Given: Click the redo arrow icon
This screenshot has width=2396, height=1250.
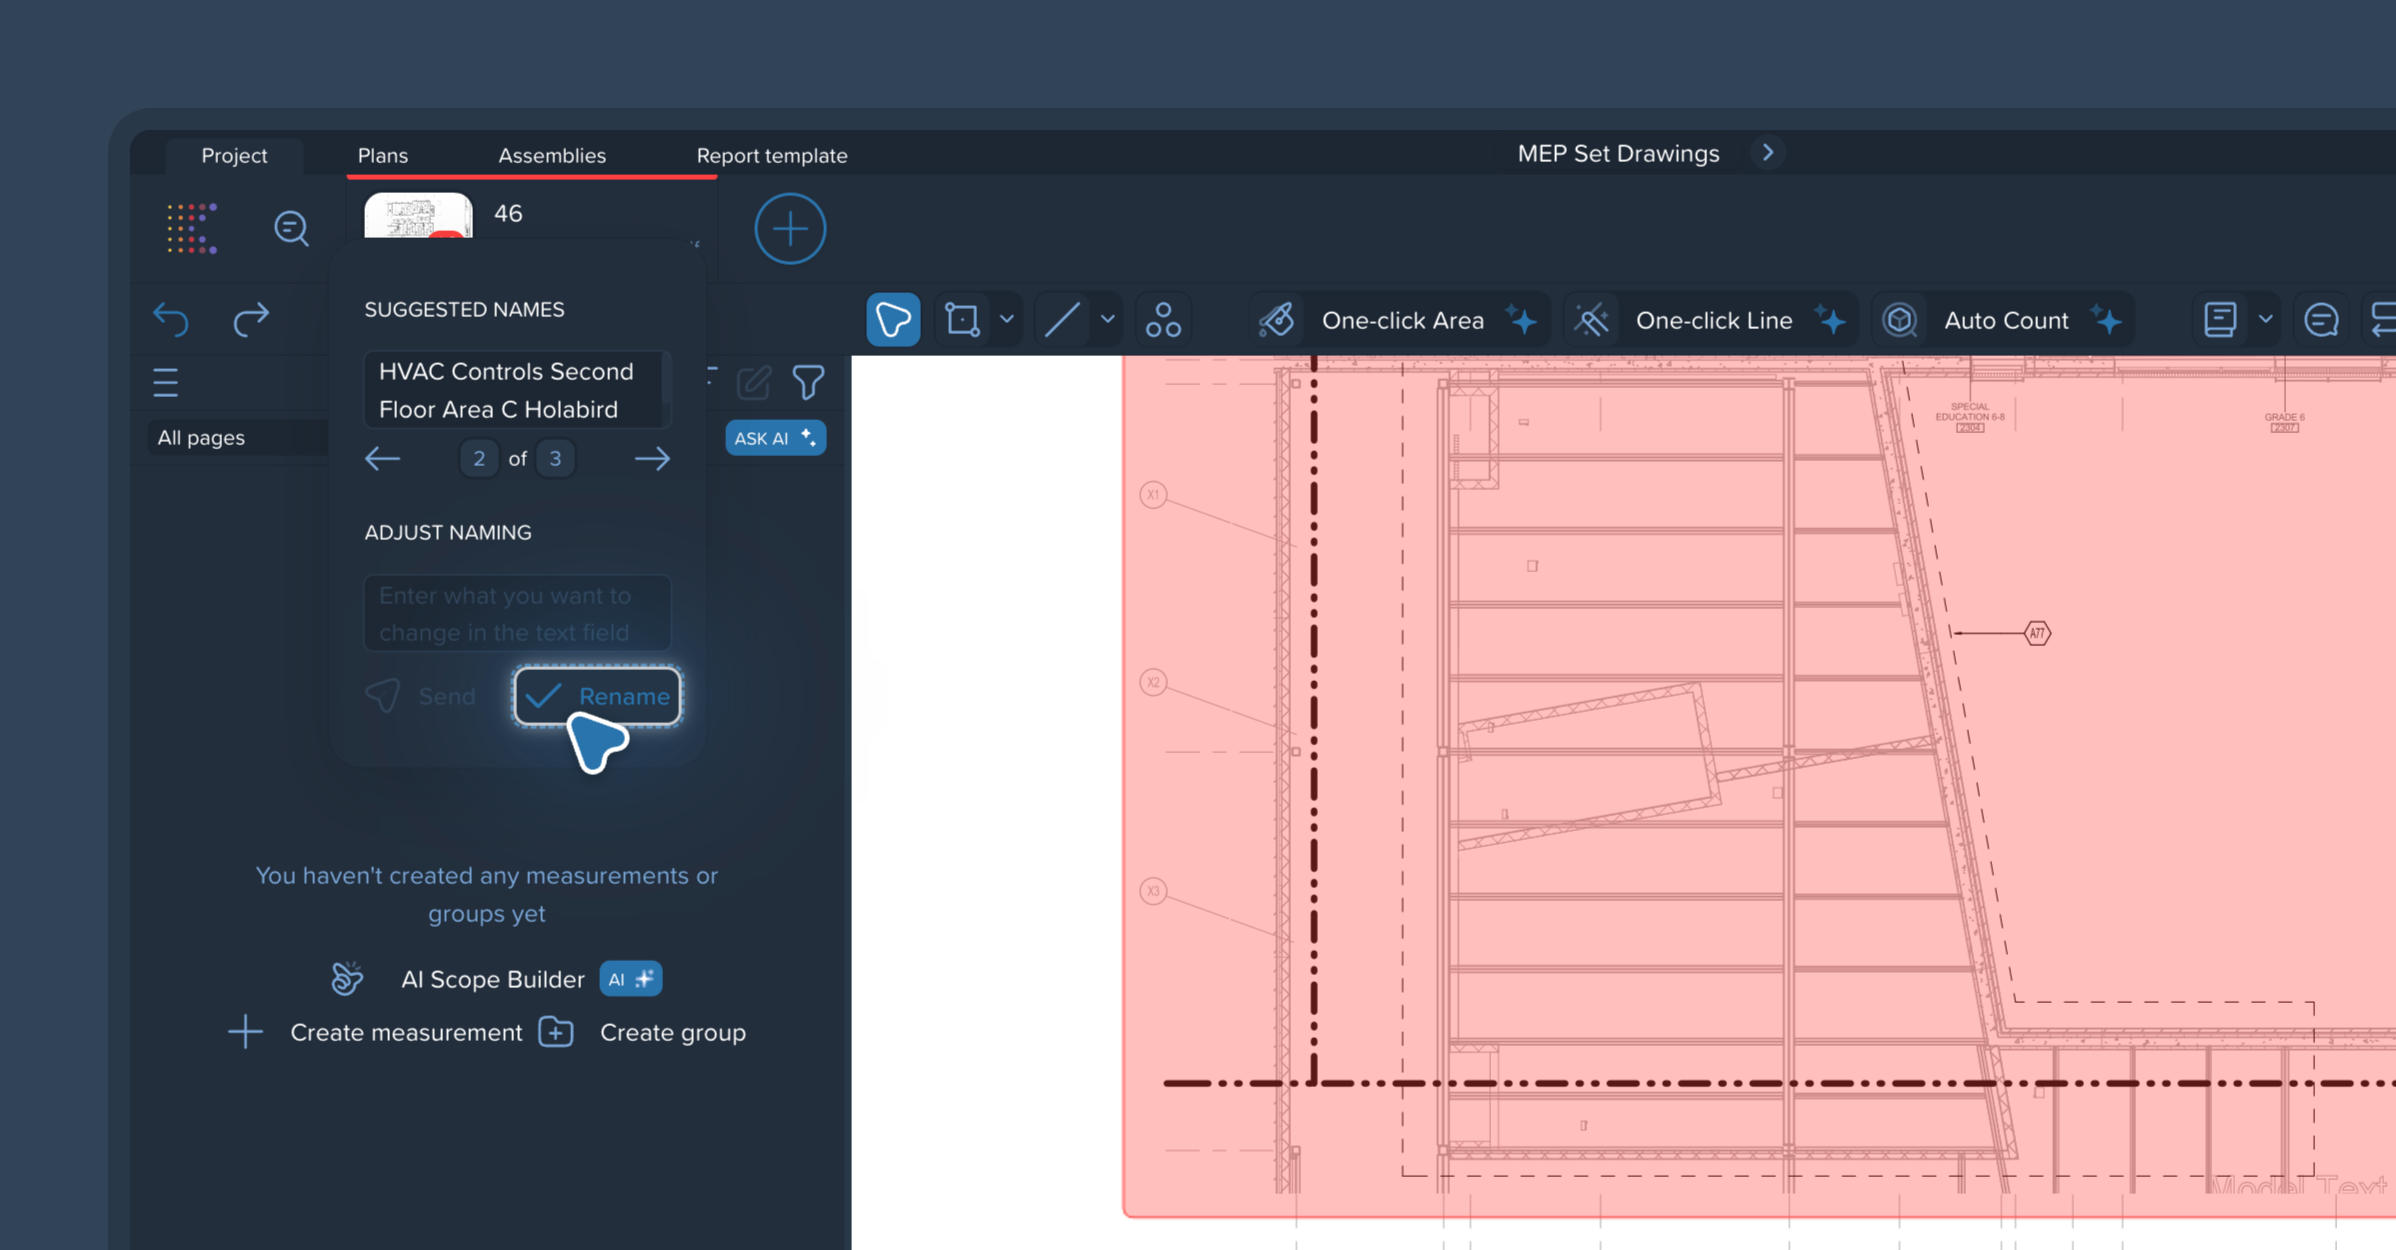Looking at the screenshot, I should coord(251,319).
